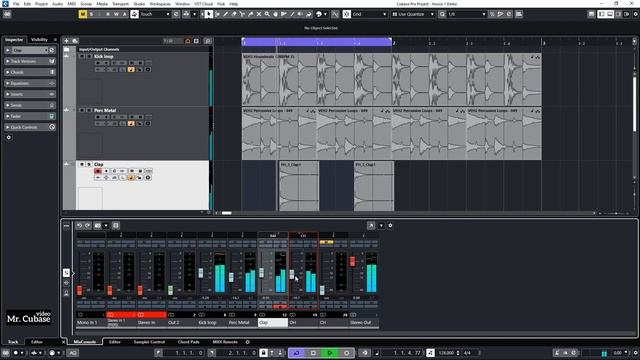Select the Zoom magnifier tool

tap(267, 14)
